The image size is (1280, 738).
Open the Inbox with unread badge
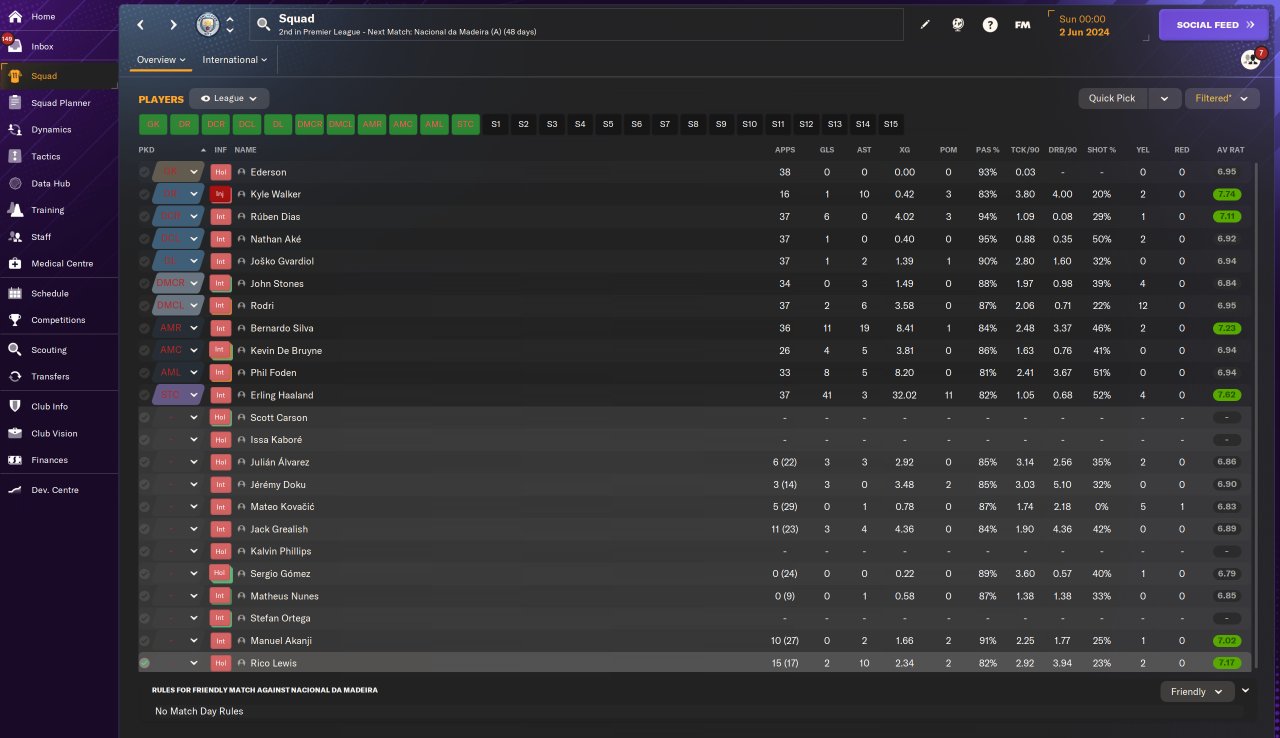[14, 46]
